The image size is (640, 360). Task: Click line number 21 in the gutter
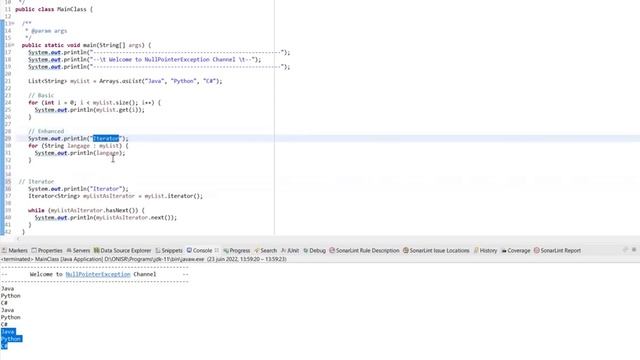click(x=8, y=81)
